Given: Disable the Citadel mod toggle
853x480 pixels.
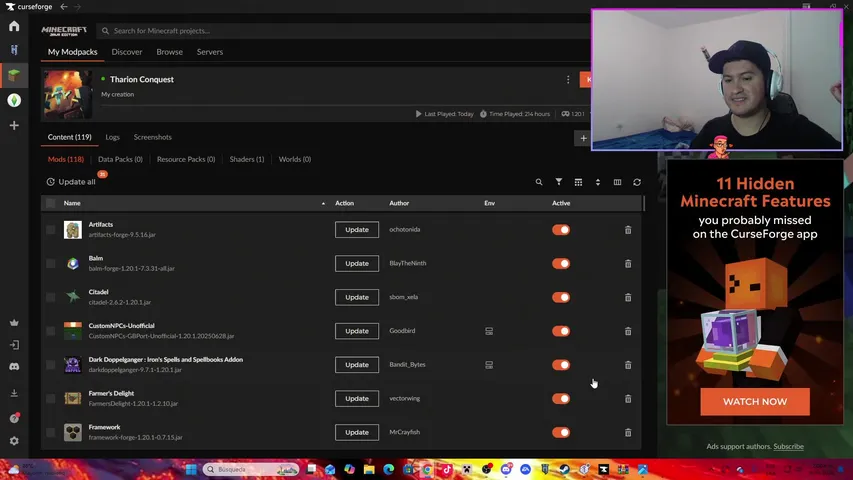Looking at the screenshot, I should click(561, 297).
